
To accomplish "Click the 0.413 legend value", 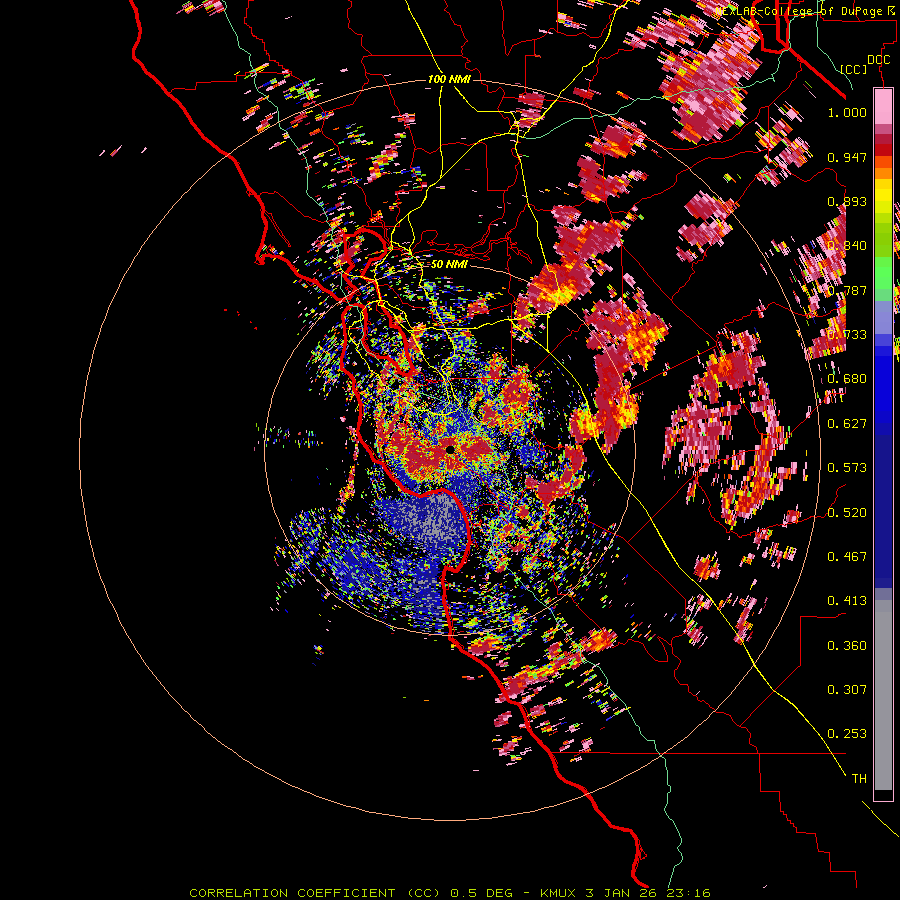I will 847,601.
